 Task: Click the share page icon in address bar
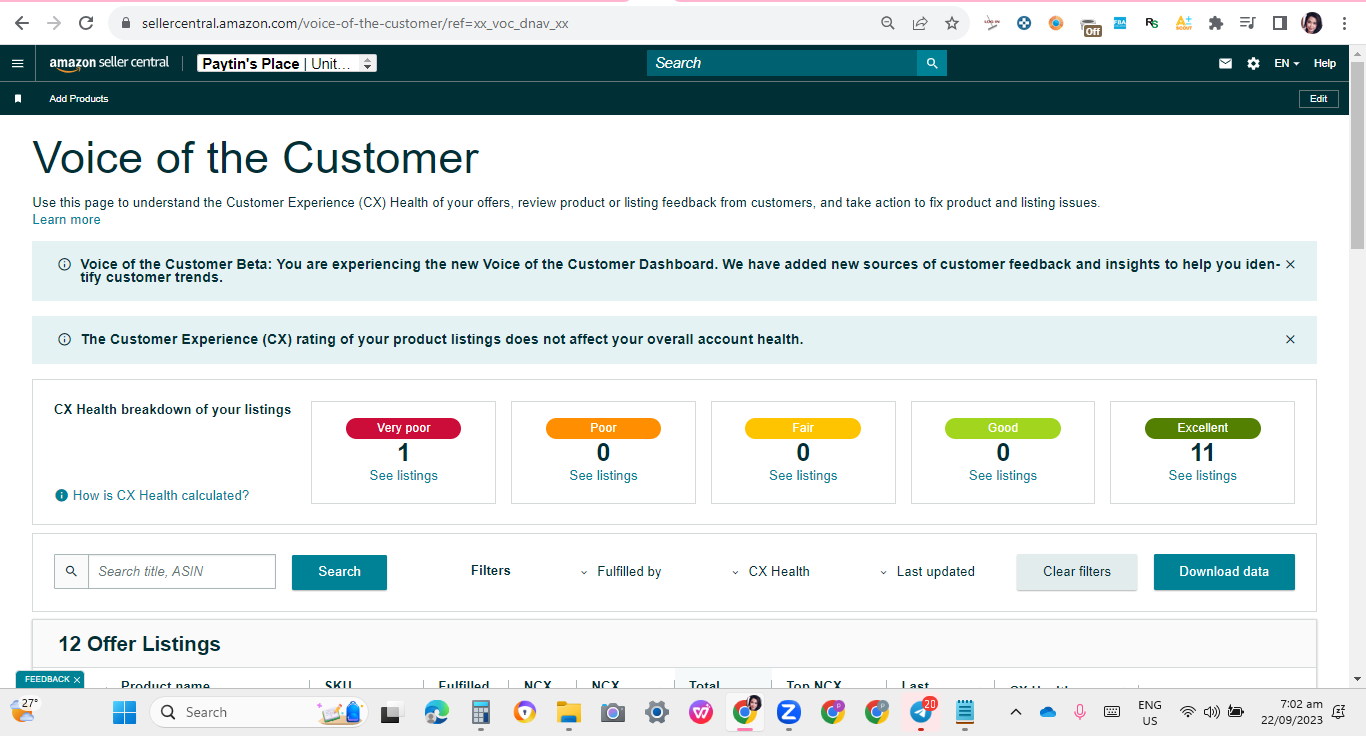(920, 23)
